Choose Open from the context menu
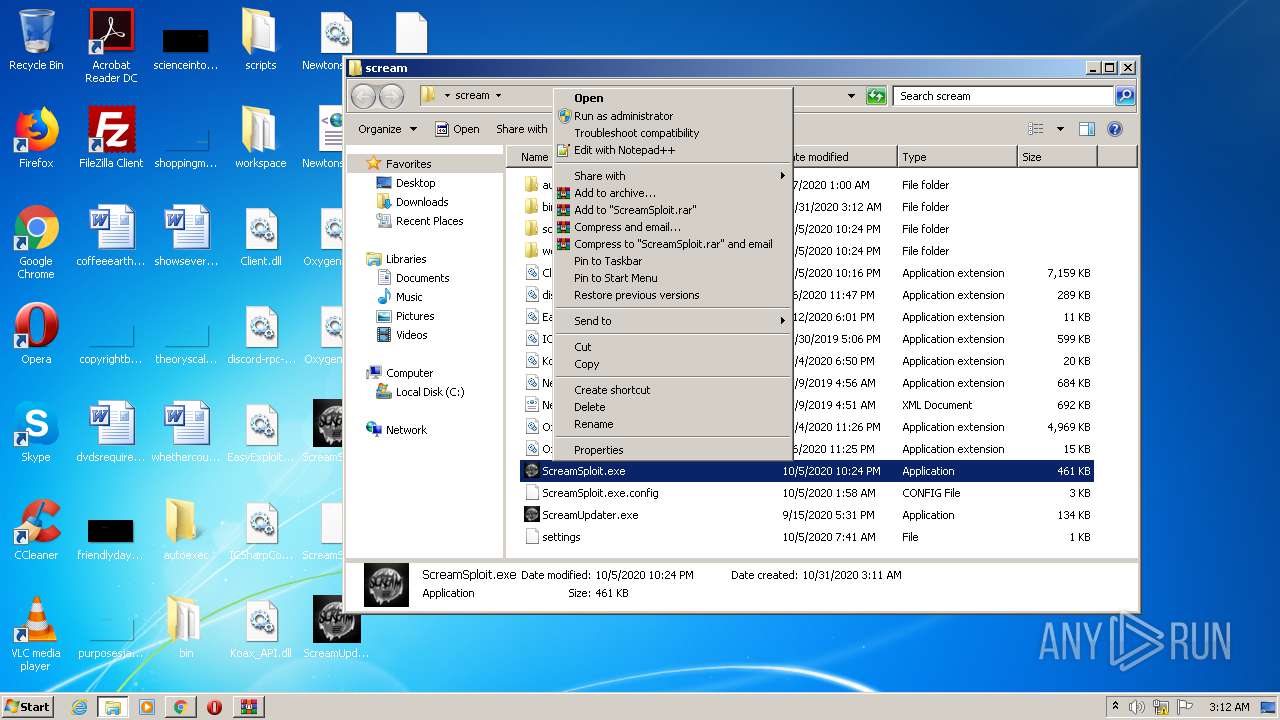The image size is (1280, 720). (673, 98)
